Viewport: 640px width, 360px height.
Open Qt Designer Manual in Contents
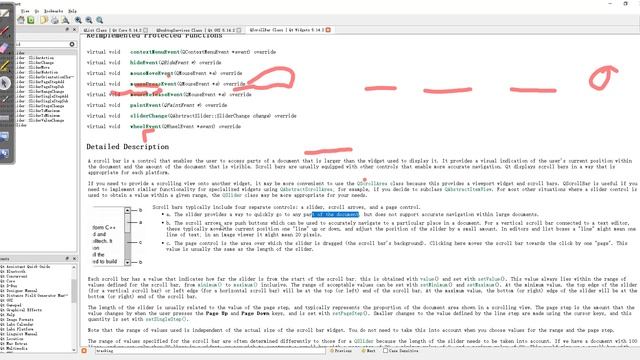pos(19,291)
